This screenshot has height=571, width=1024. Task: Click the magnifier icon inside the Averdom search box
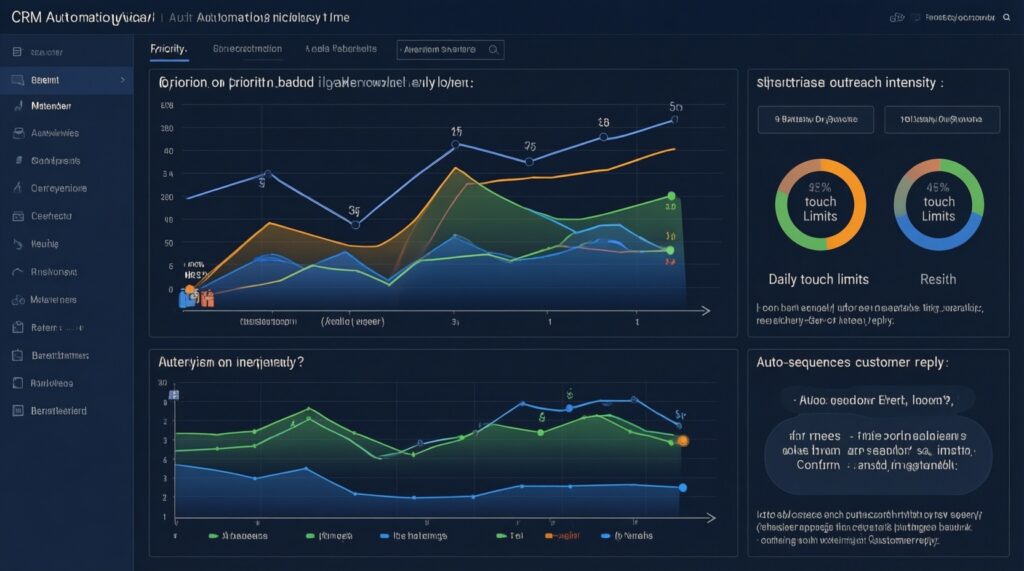(x=493, y=49)
